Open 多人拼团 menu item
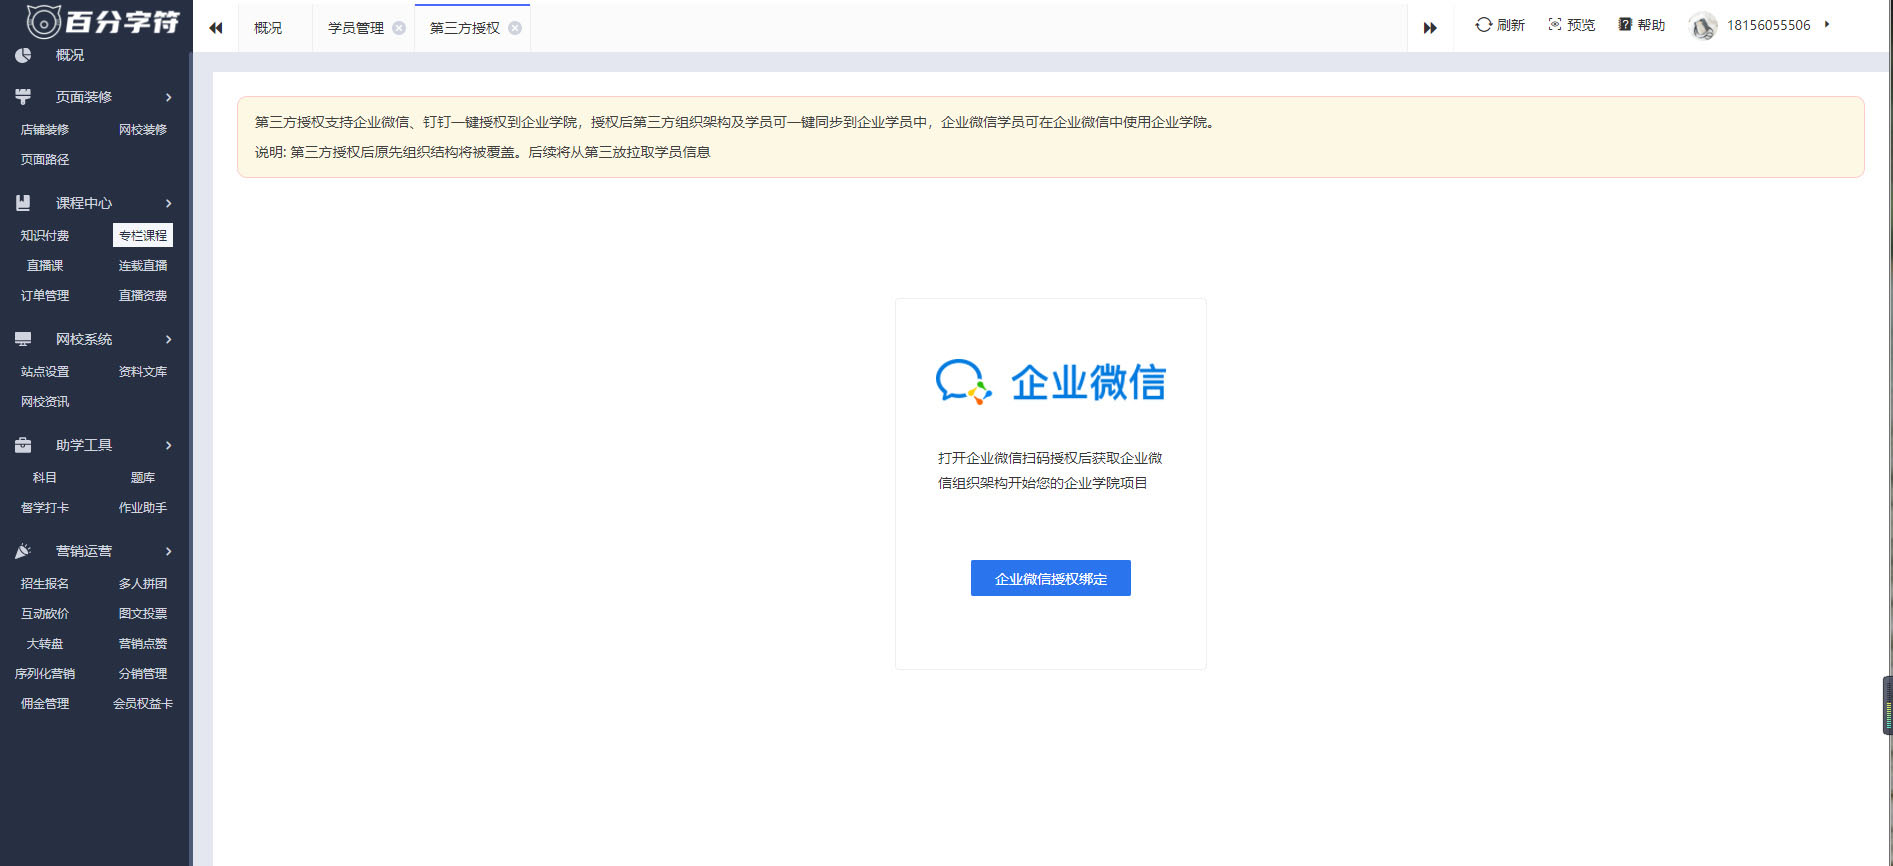This screenshot has width=1893, height=866. 143,584
